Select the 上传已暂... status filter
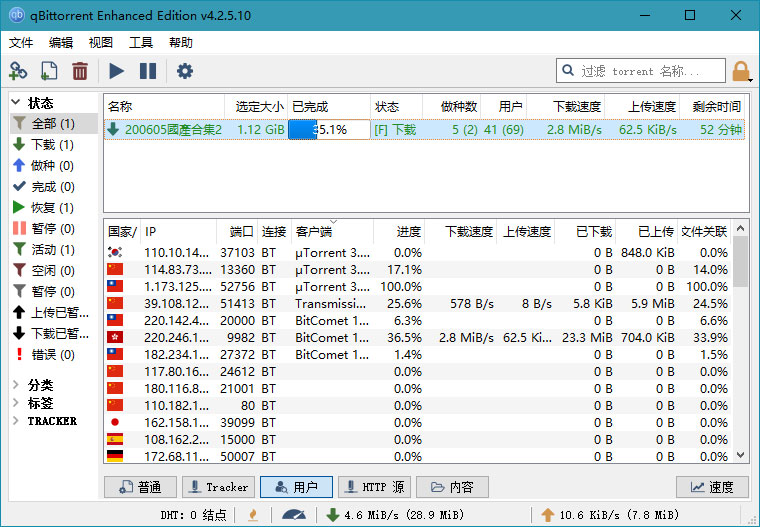 (53, 313)
